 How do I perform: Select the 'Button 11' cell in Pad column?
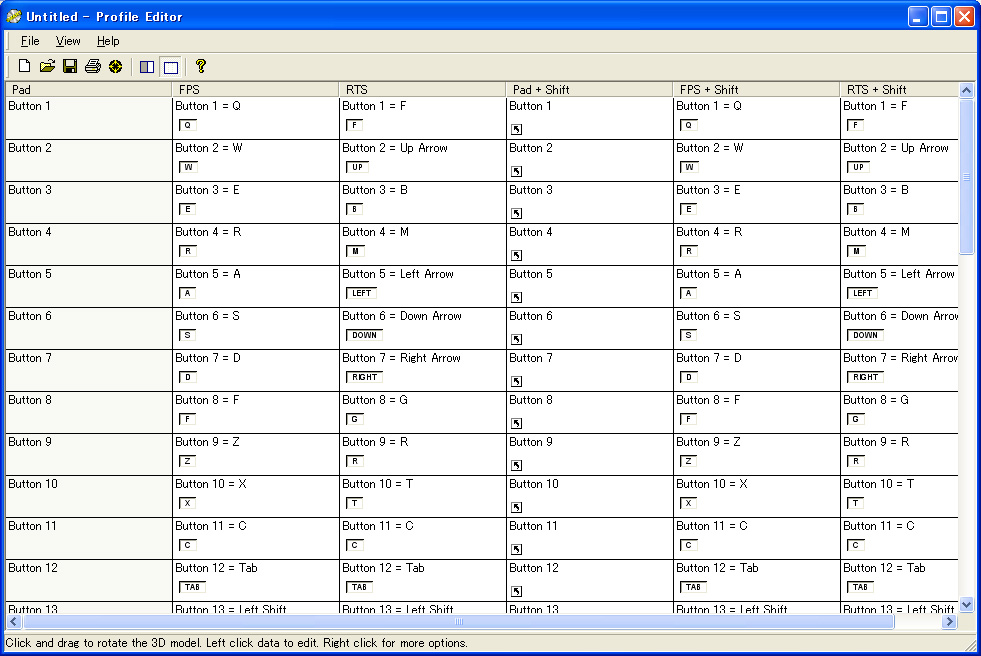(88, 538)
